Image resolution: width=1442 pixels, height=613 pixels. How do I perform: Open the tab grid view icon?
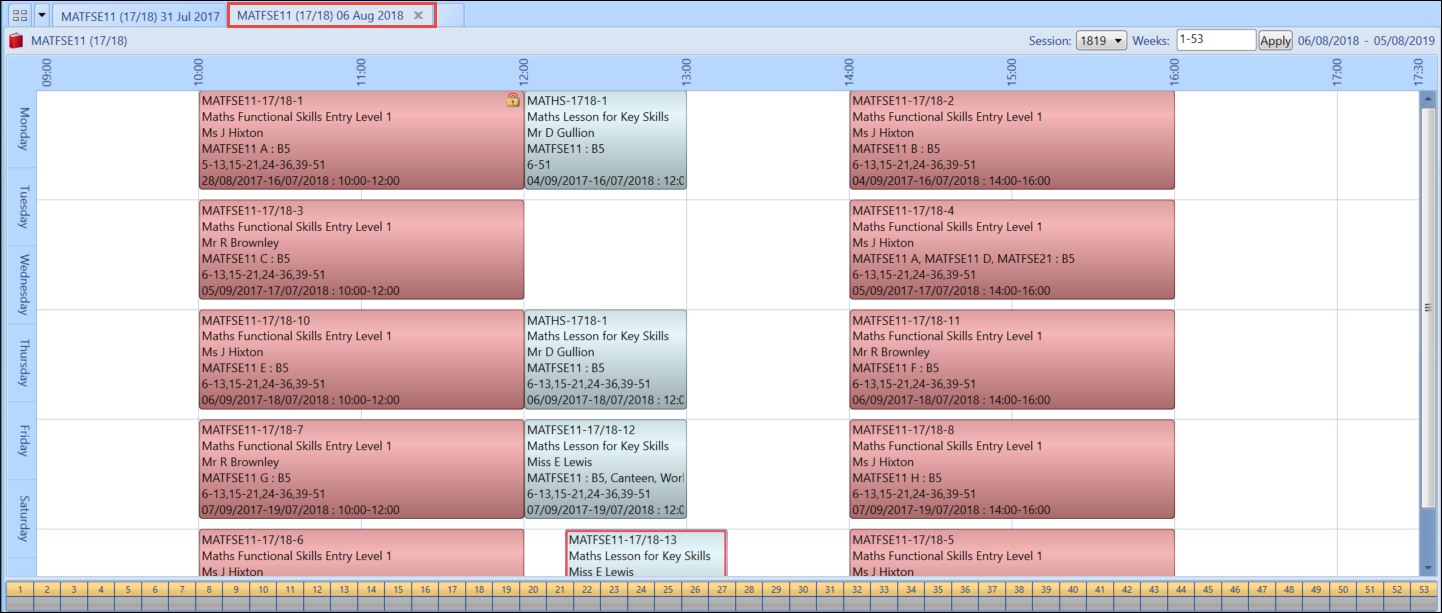18,15
